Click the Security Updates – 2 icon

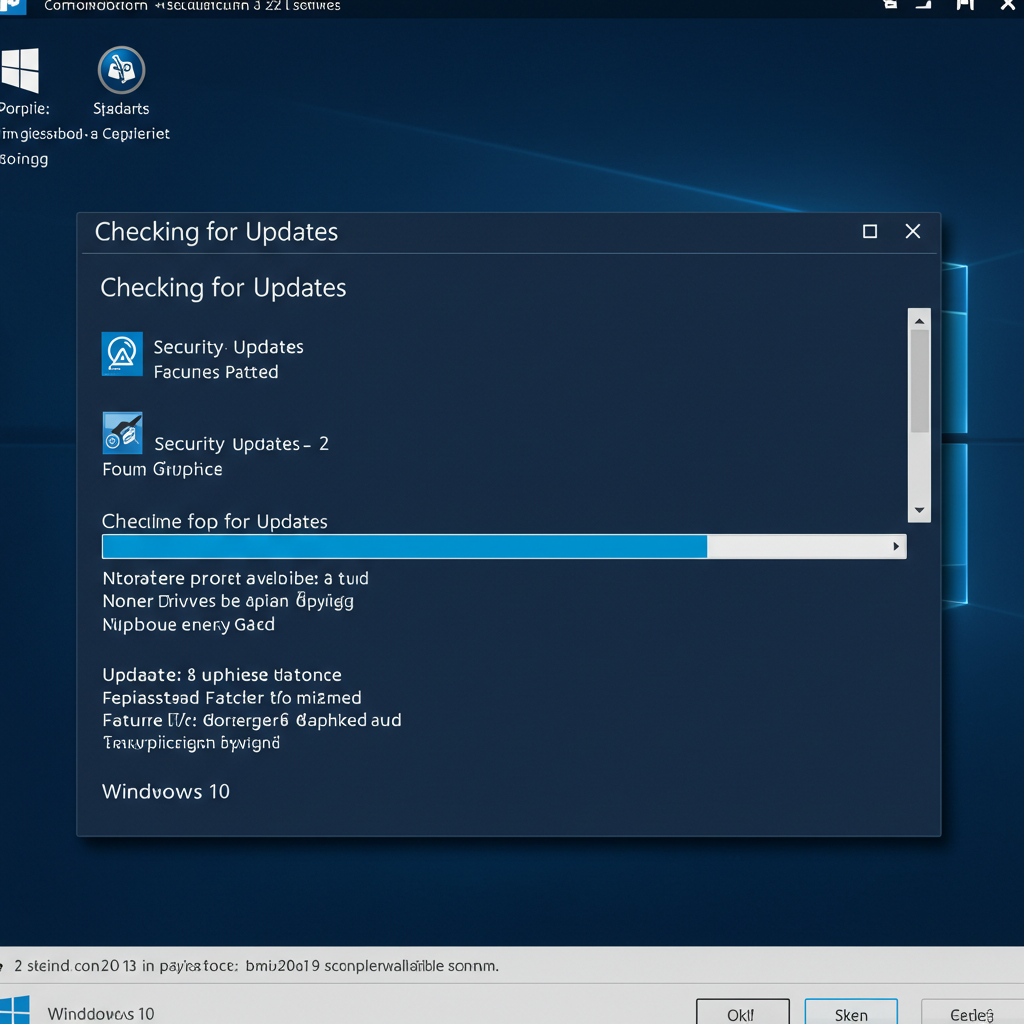(122, 433)
